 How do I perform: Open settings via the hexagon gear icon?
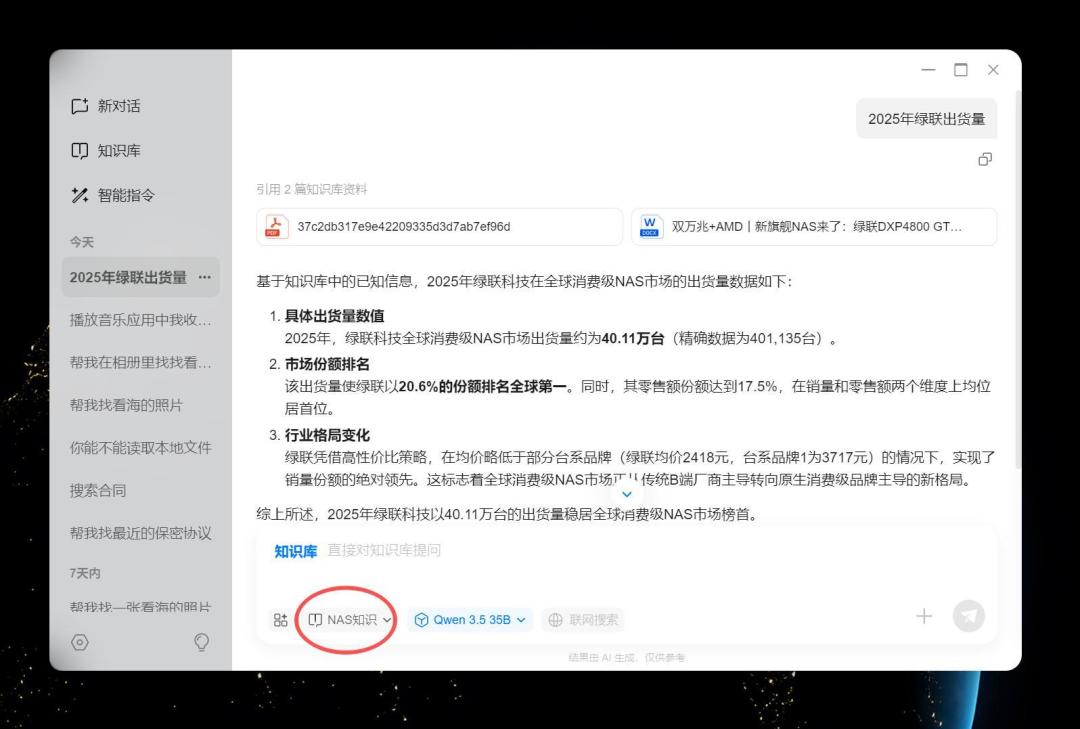pyautogui.click(x=80, y=642)
